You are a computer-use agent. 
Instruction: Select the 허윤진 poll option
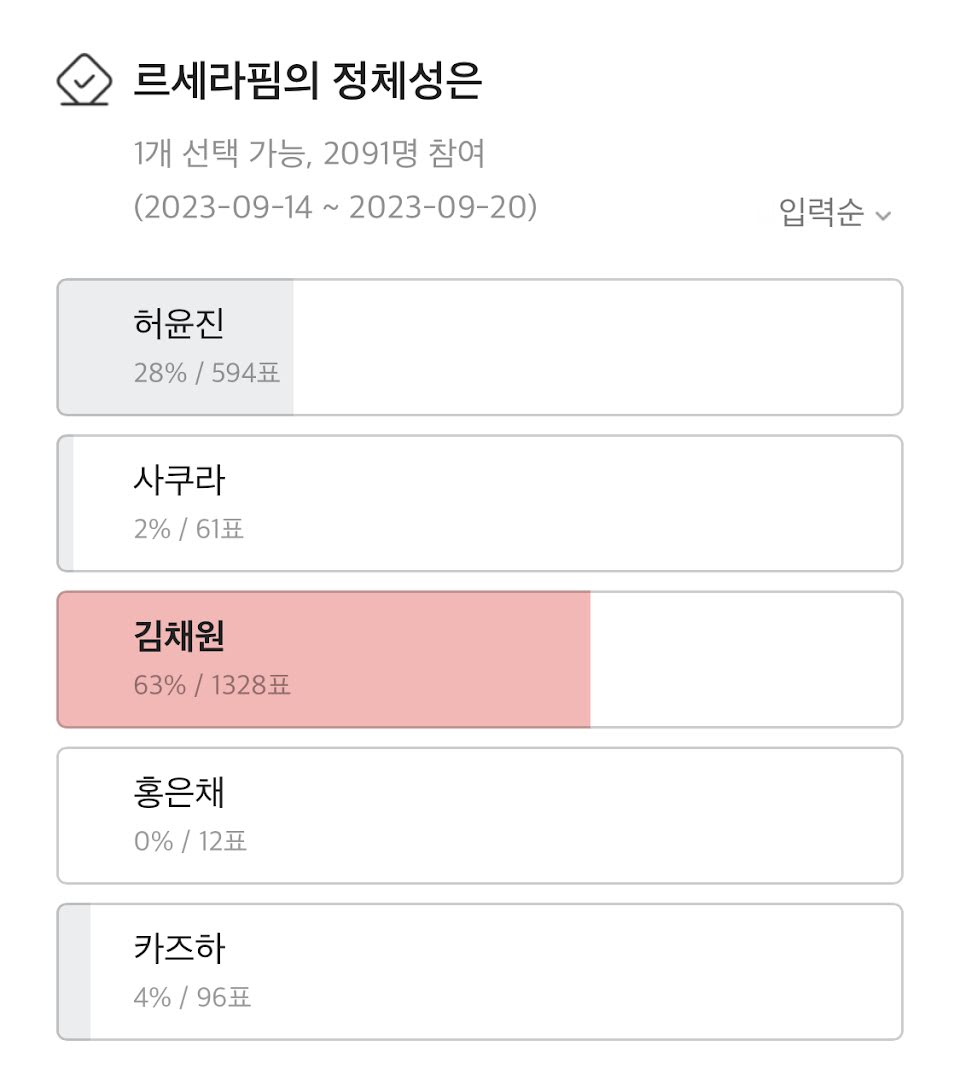480,347
